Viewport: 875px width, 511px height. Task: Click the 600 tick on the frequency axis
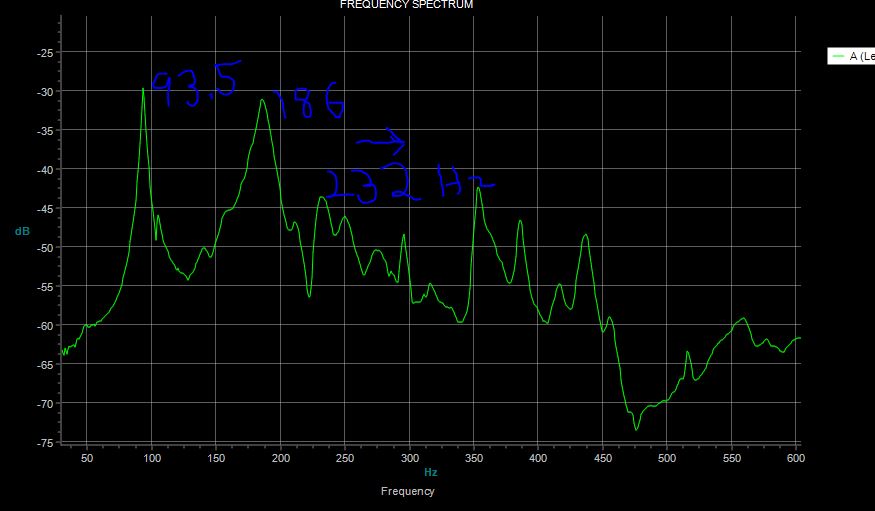point(795,457)
